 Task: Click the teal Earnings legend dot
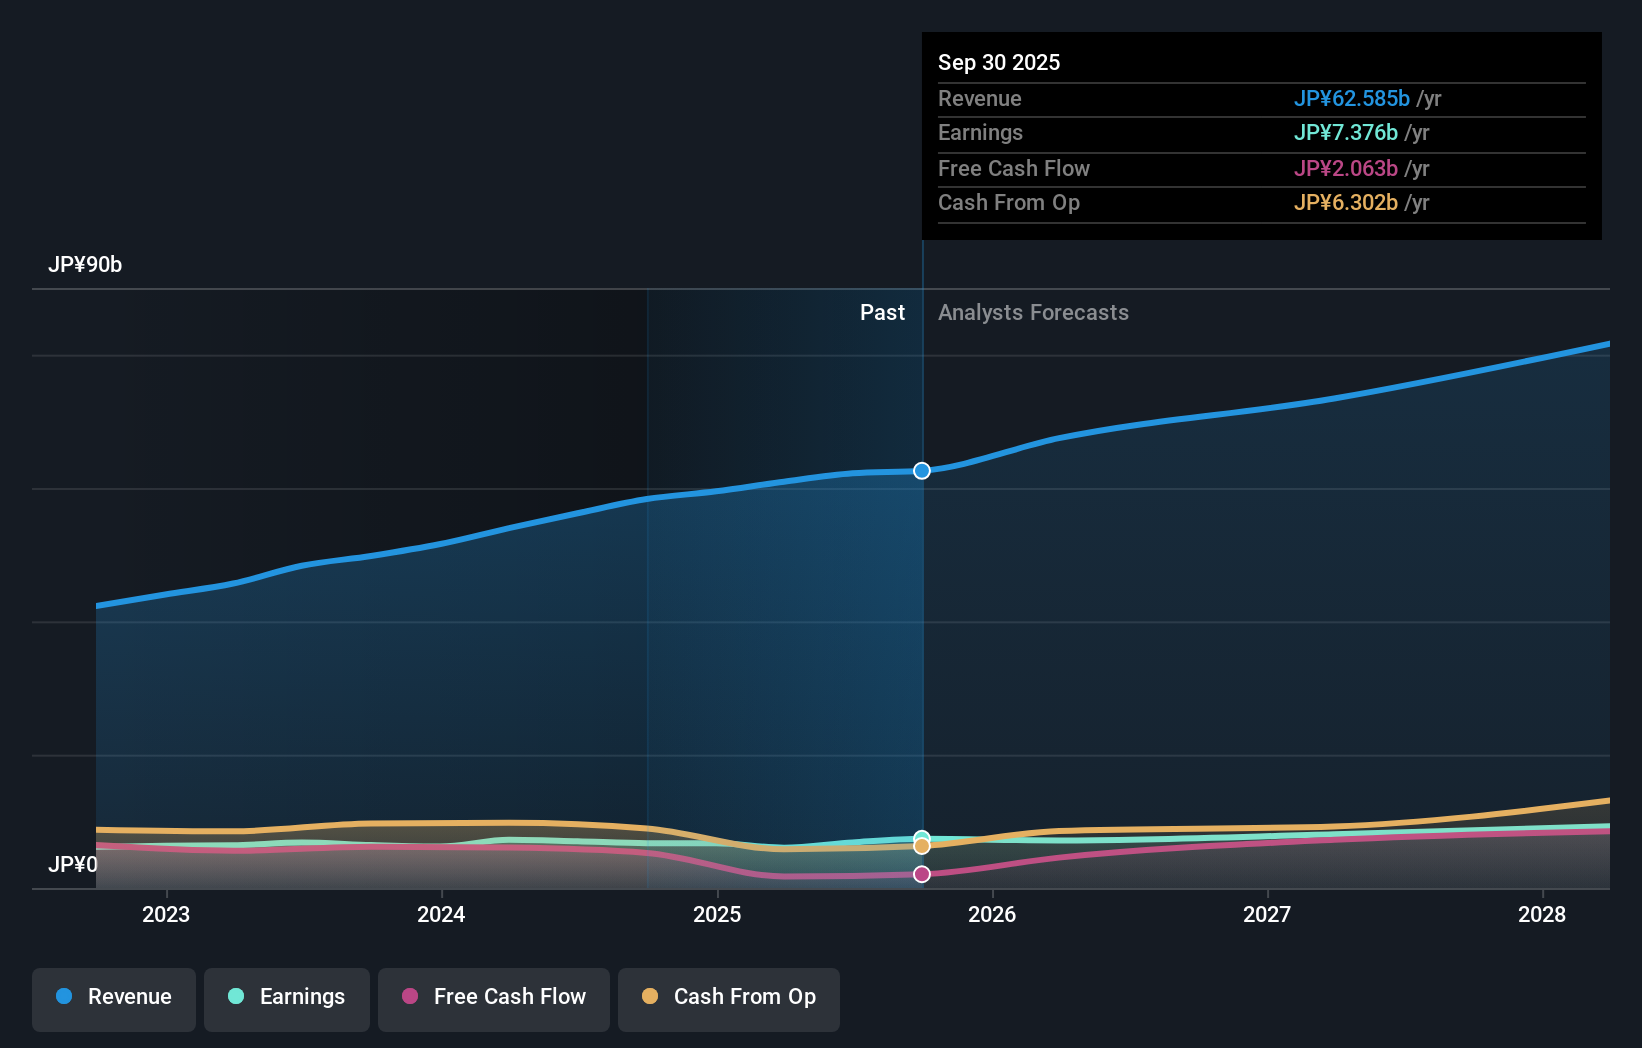click(233, 997)
